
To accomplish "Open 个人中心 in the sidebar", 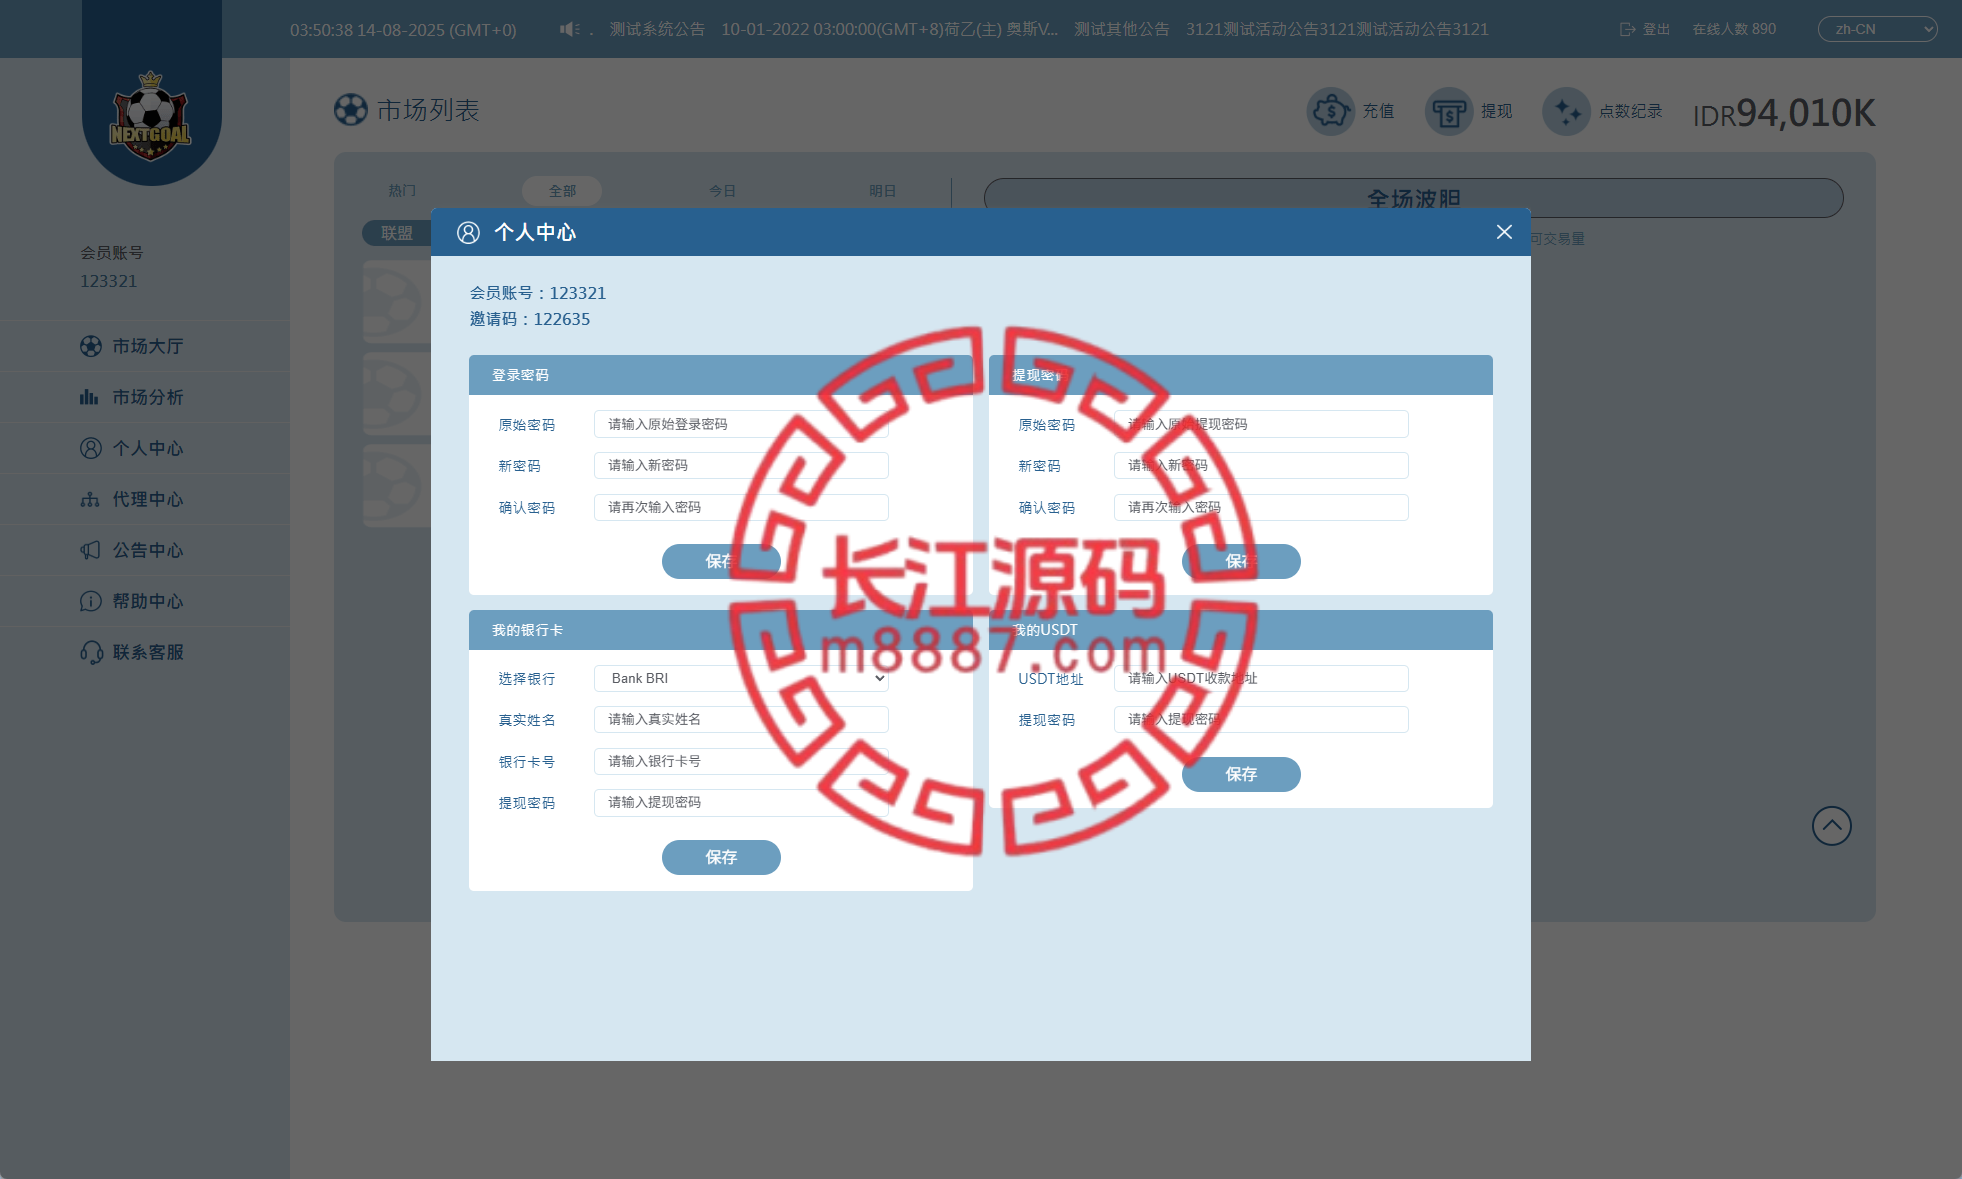I will tap(132, 448).
